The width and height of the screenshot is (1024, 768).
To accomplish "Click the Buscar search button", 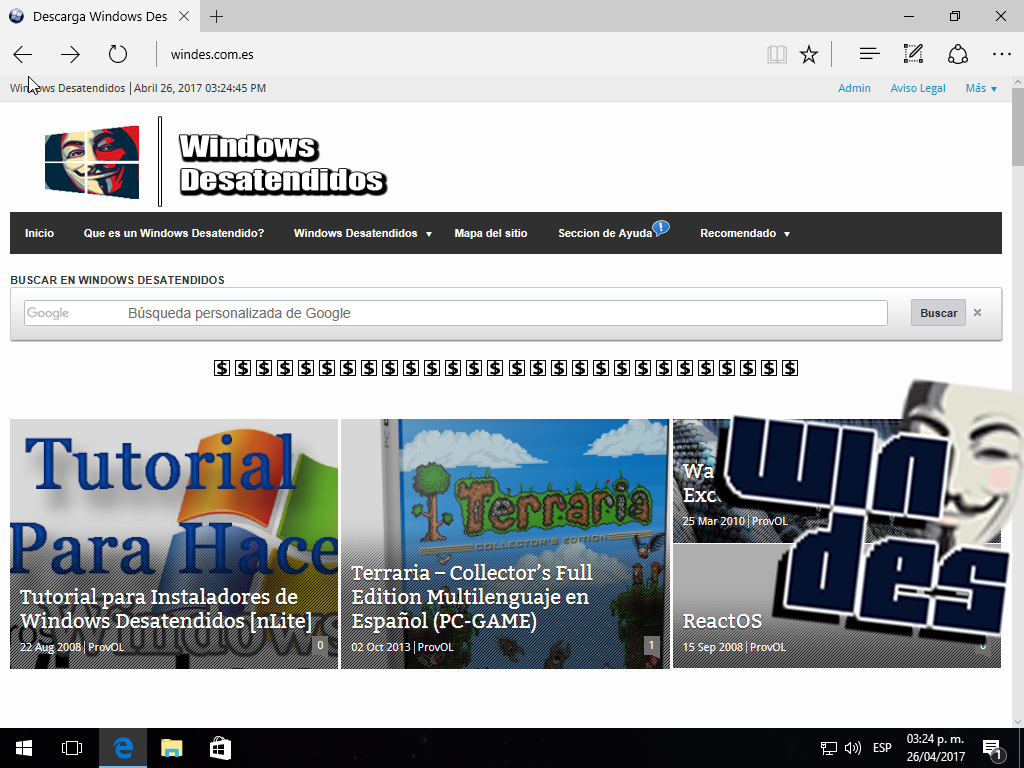I will pyautogui.click(x=938, y=313).
